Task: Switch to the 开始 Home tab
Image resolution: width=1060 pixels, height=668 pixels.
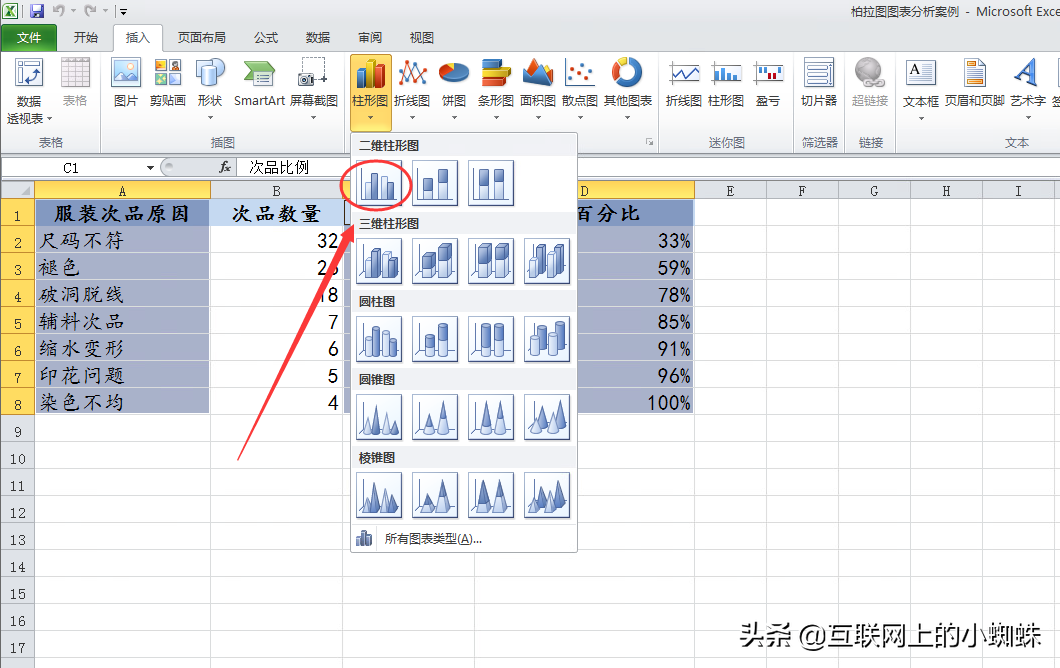Action: pyautogui.click(x=86, y=38)
